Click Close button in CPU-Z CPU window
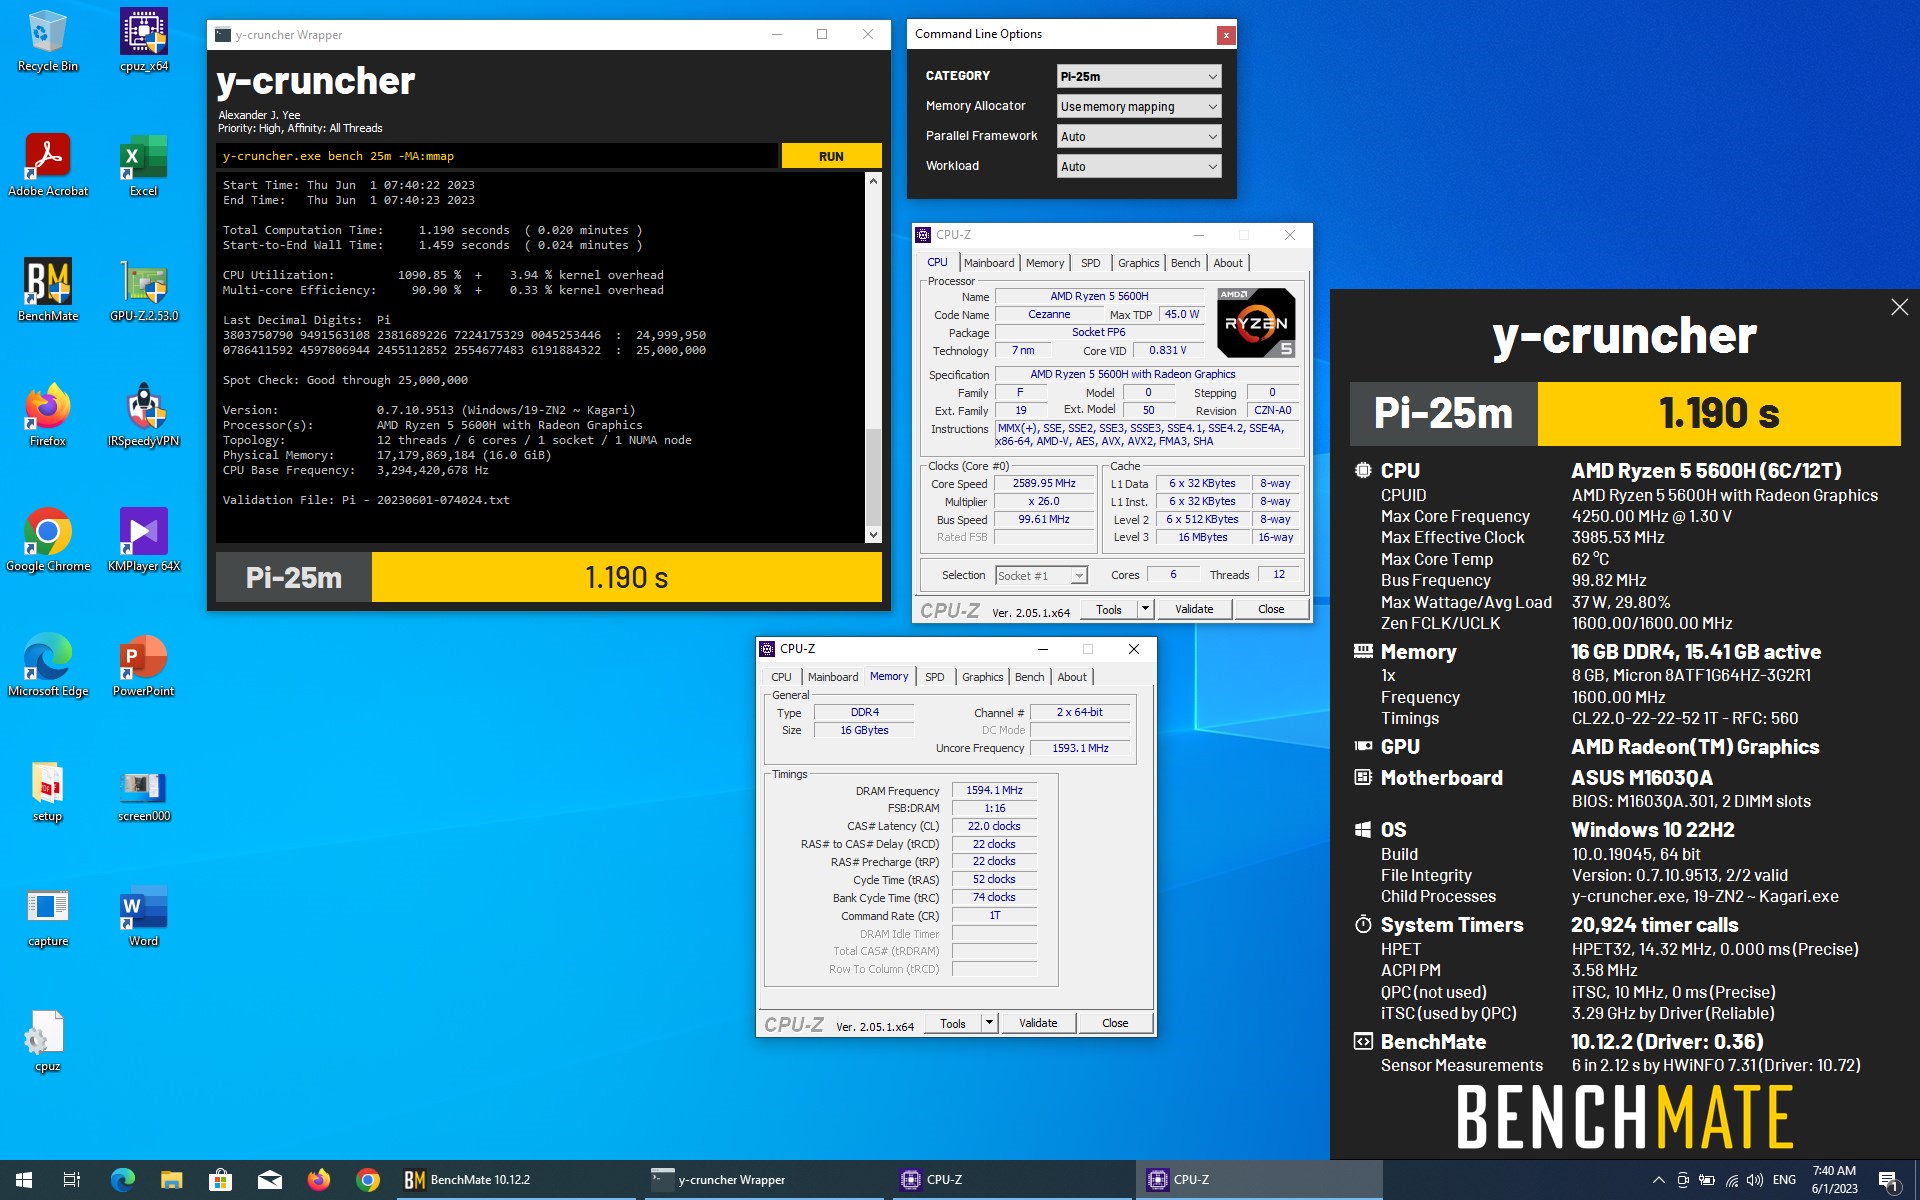 (1271, 609)
